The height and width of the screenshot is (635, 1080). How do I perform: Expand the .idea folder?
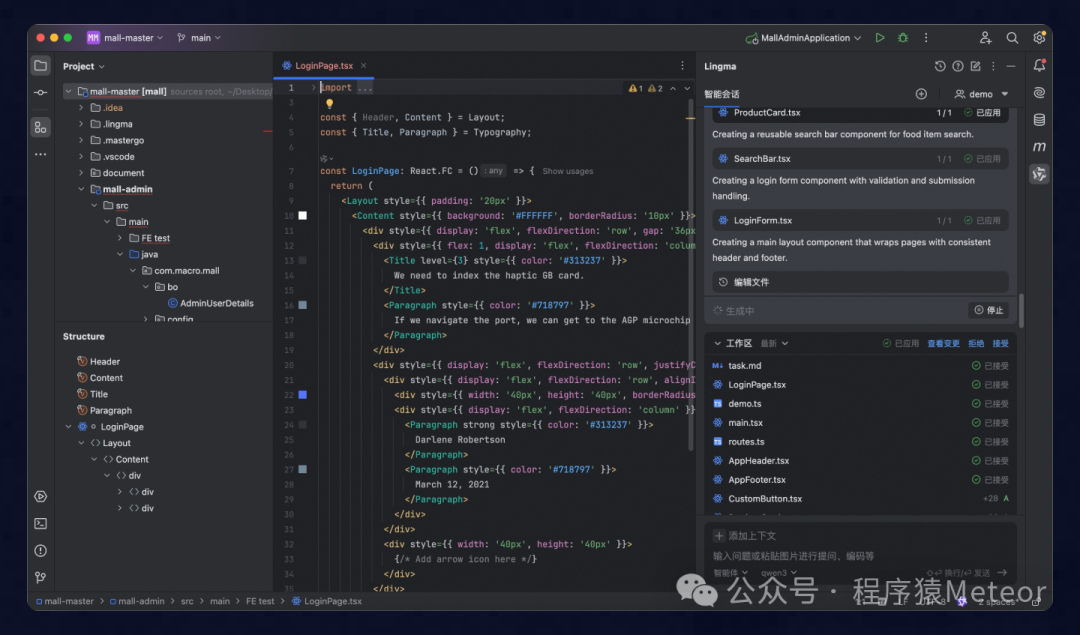(x=81, y=107)
